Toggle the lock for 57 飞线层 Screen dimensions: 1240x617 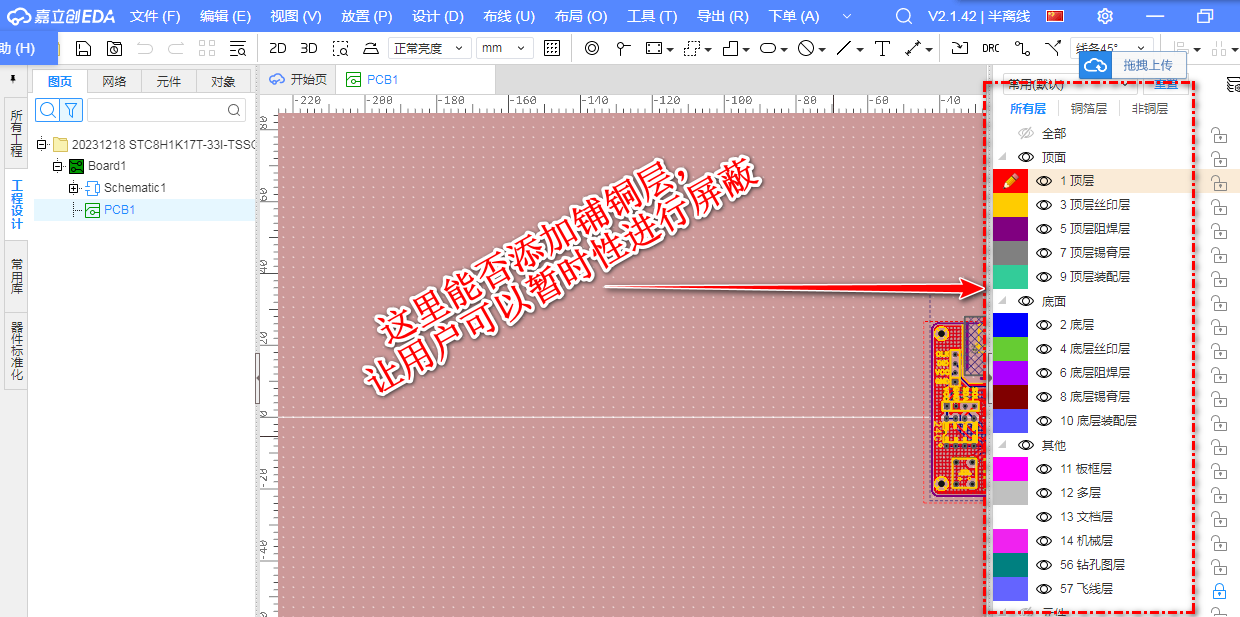[x=1219, y=592]
